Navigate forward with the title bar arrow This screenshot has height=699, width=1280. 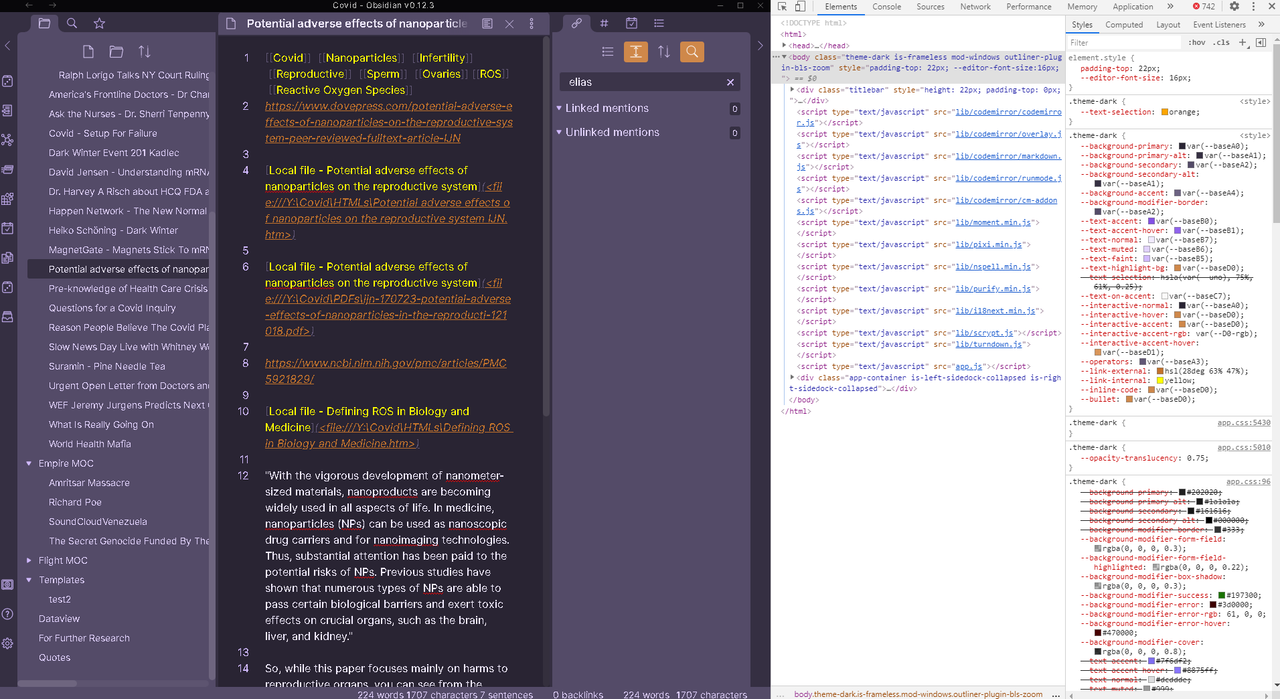pyautogui.click(x=54, y=6)
